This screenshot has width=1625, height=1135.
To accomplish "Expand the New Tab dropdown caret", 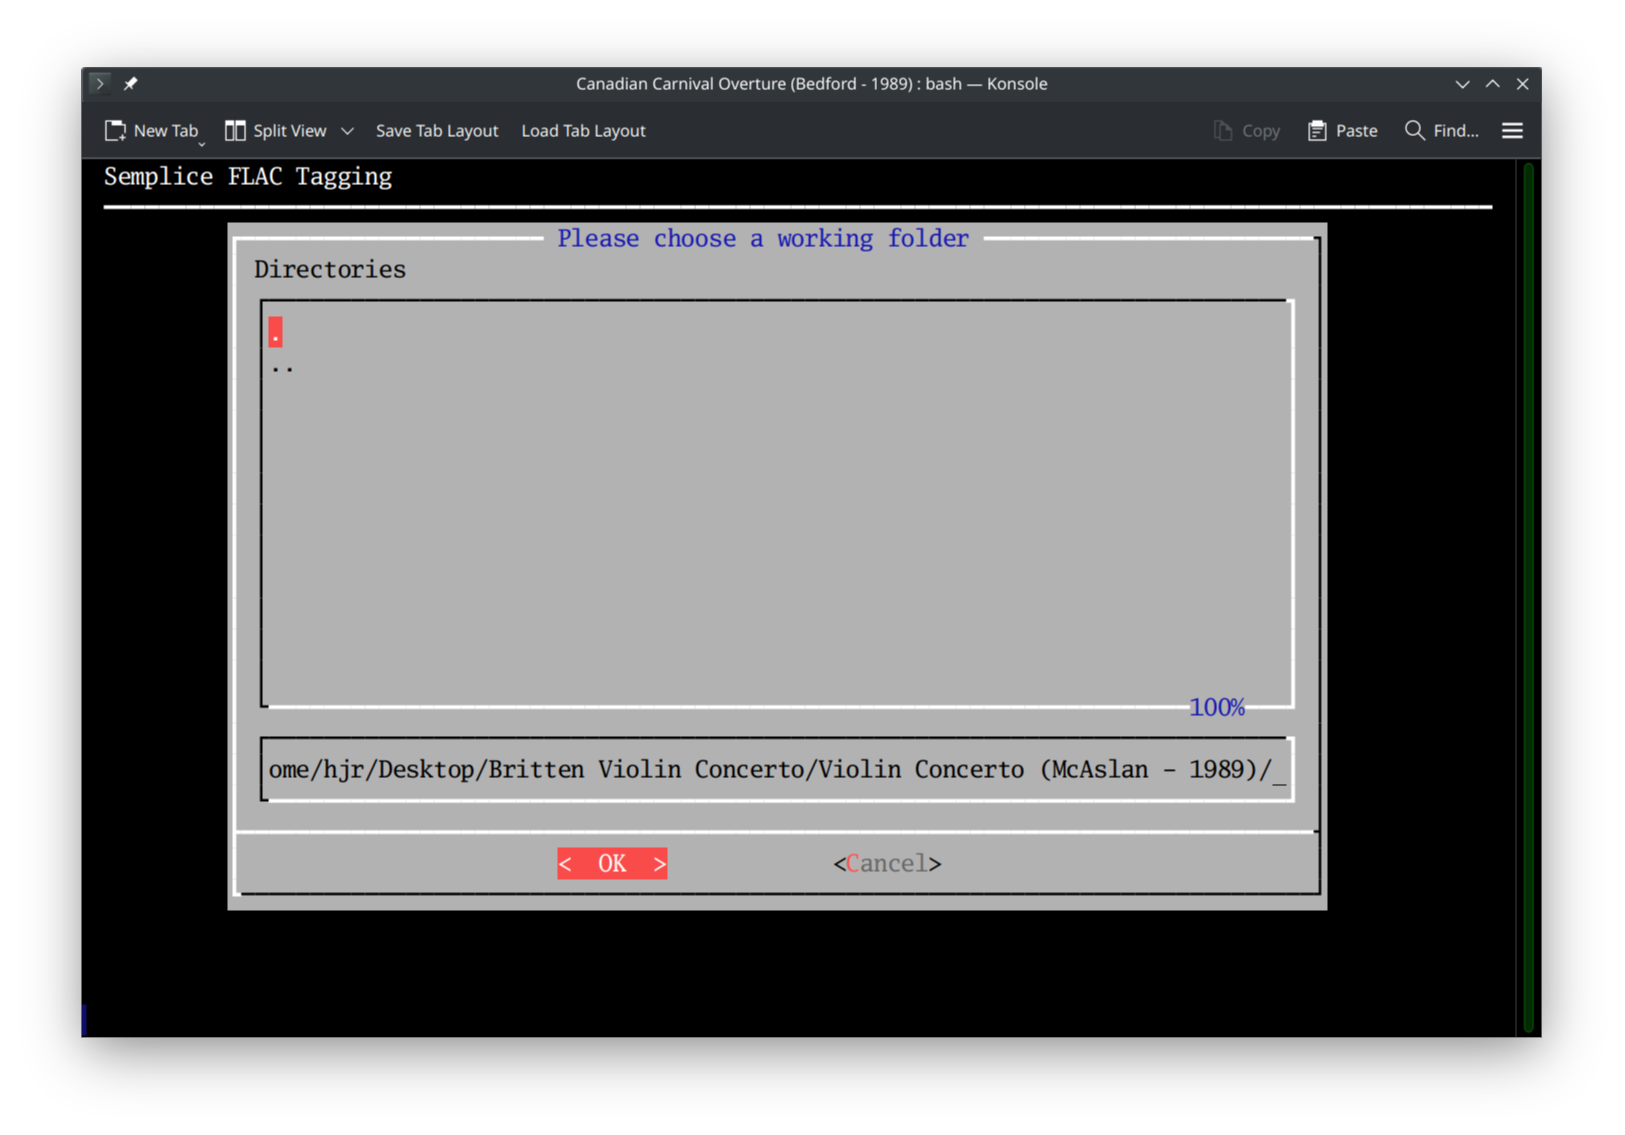I will click(202, 143).
